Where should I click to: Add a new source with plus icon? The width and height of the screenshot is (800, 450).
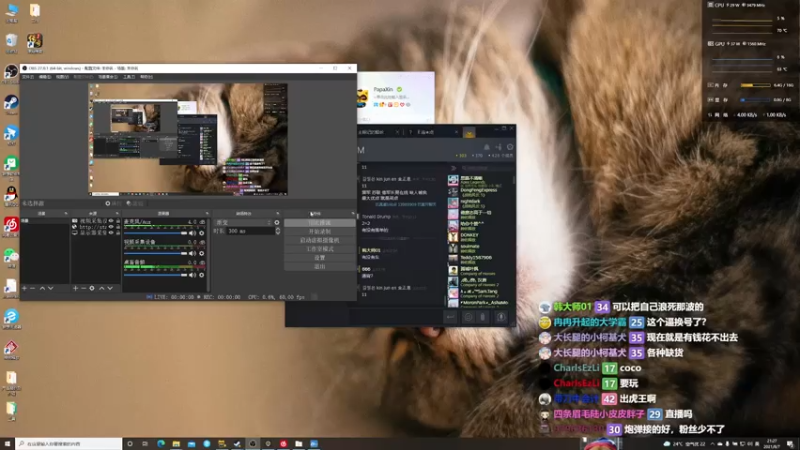[x=75, y=288]
